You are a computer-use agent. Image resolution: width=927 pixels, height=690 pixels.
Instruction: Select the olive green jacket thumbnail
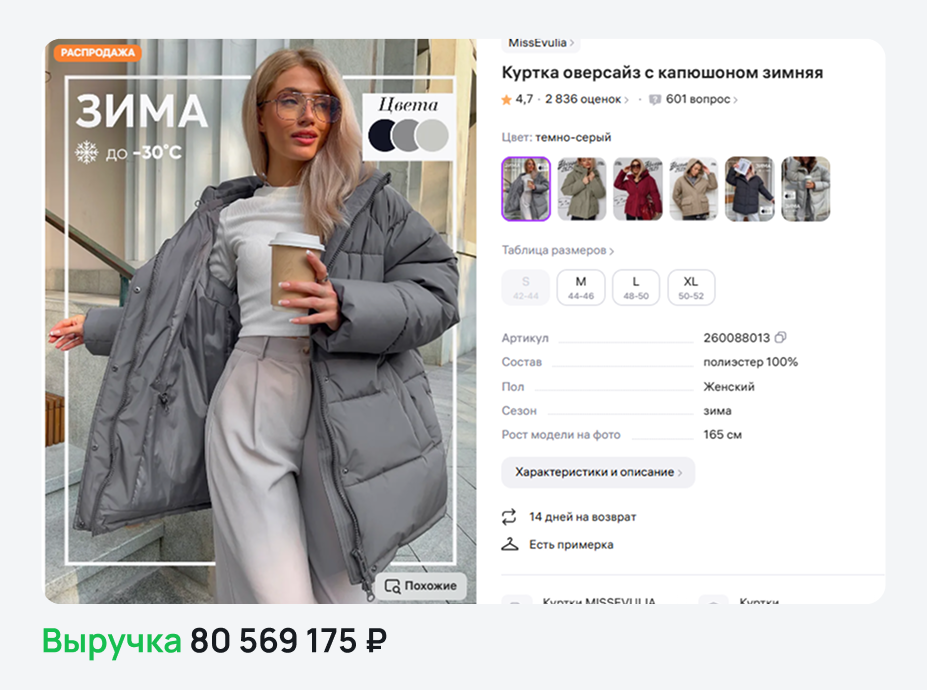coord(582,189)
